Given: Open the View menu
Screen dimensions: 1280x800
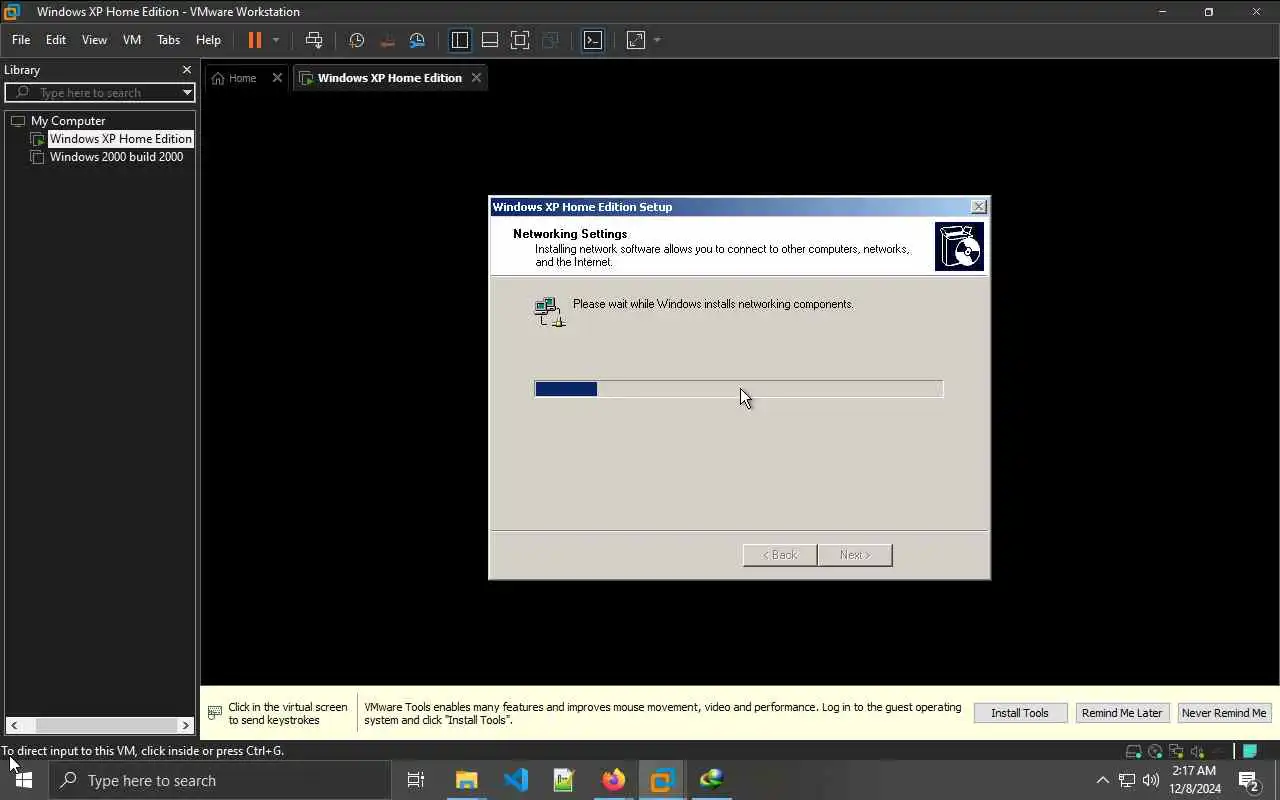Looking at the screenshot, I should click(x=94, y=40).
